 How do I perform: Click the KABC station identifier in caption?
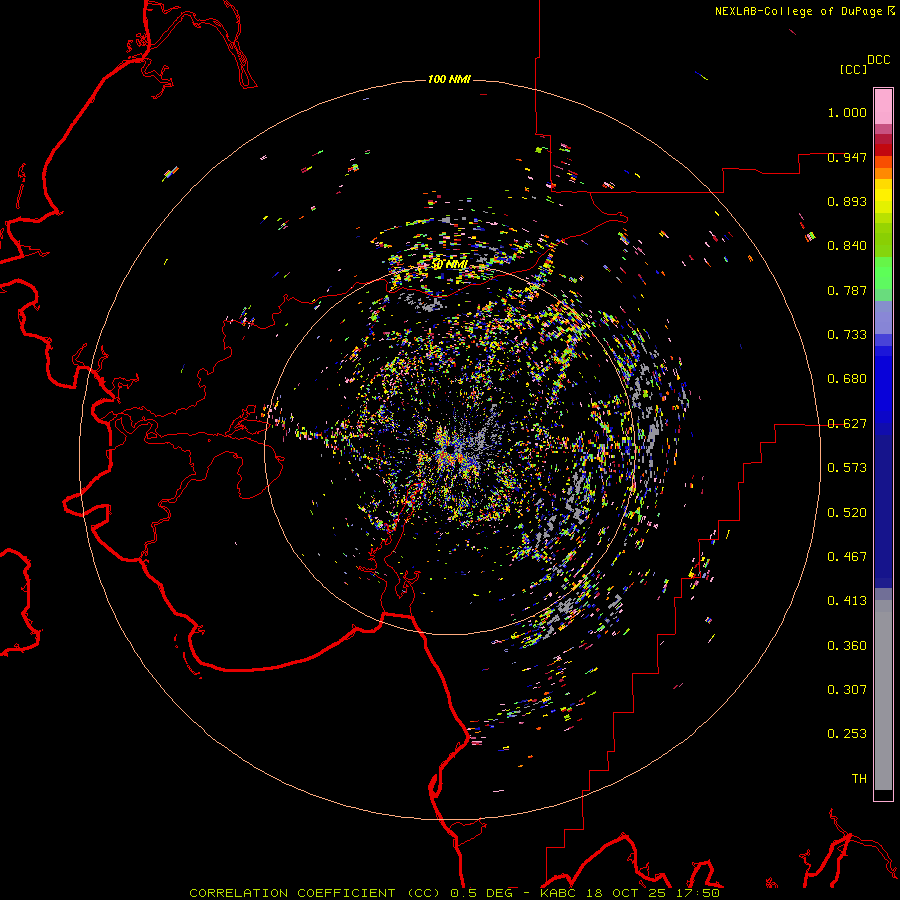coord(560,893)
